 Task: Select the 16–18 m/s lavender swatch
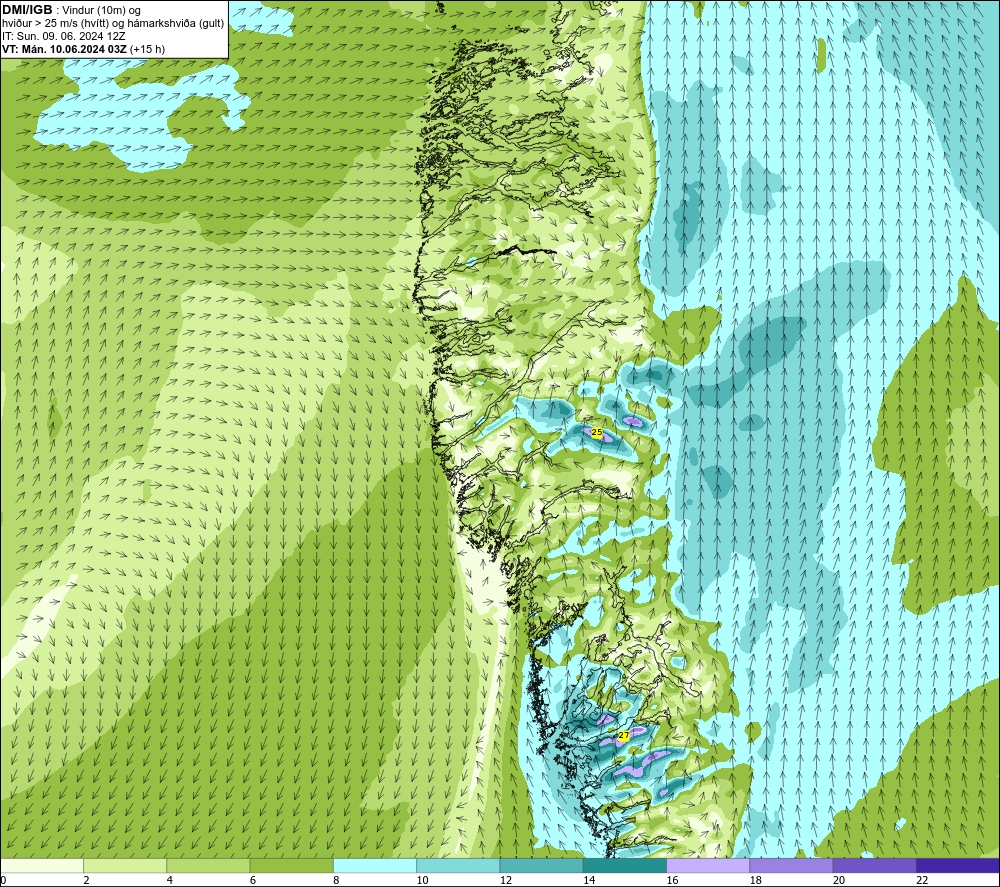(x=708, y=865)
